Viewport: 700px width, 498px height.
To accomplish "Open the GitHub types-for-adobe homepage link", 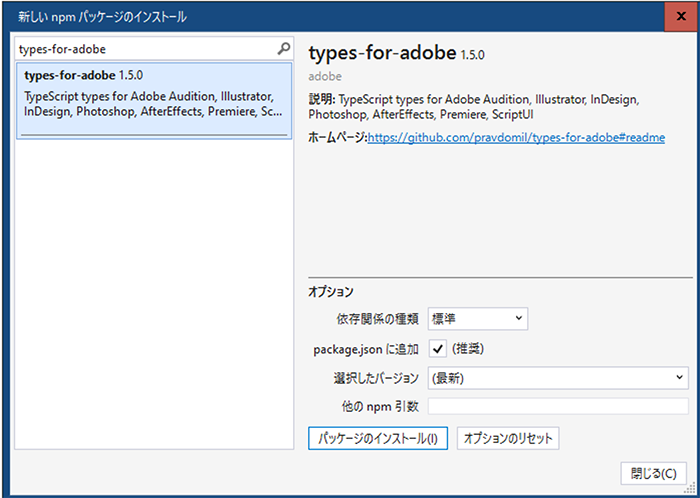I will pyautogui.click(x=516, y=138).
